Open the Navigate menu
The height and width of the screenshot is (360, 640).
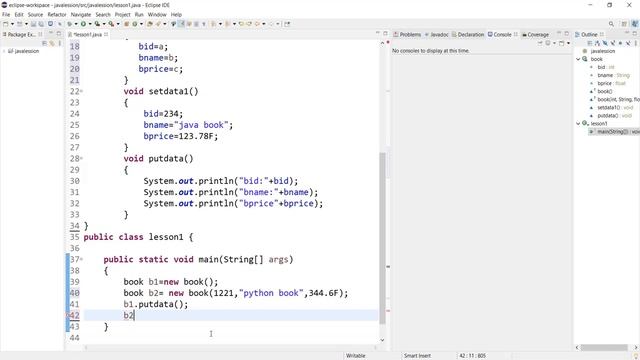(x=81, y=14)
